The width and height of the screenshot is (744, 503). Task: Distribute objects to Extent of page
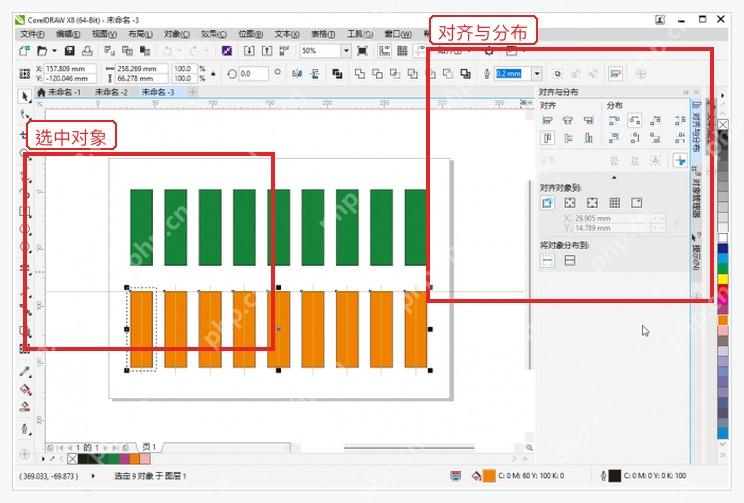[x=569, y=260]
